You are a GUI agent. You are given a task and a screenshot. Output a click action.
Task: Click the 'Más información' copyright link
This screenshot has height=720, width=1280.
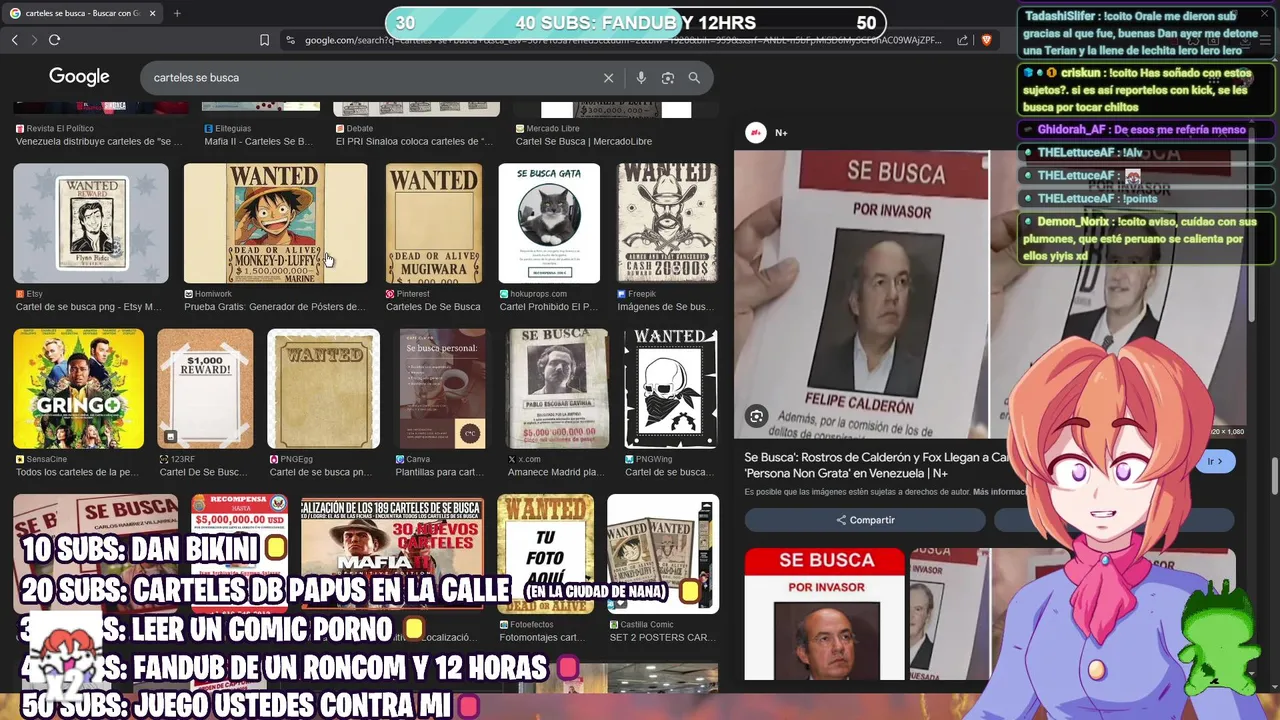point(1000,492)
